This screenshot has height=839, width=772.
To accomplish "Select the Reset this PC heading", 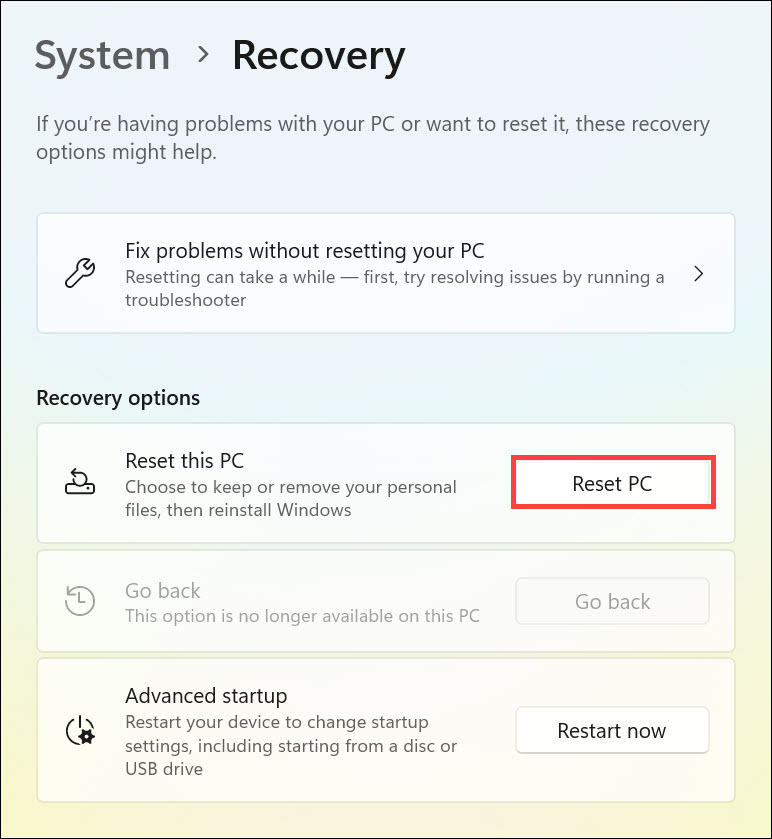I will (185, 461).
